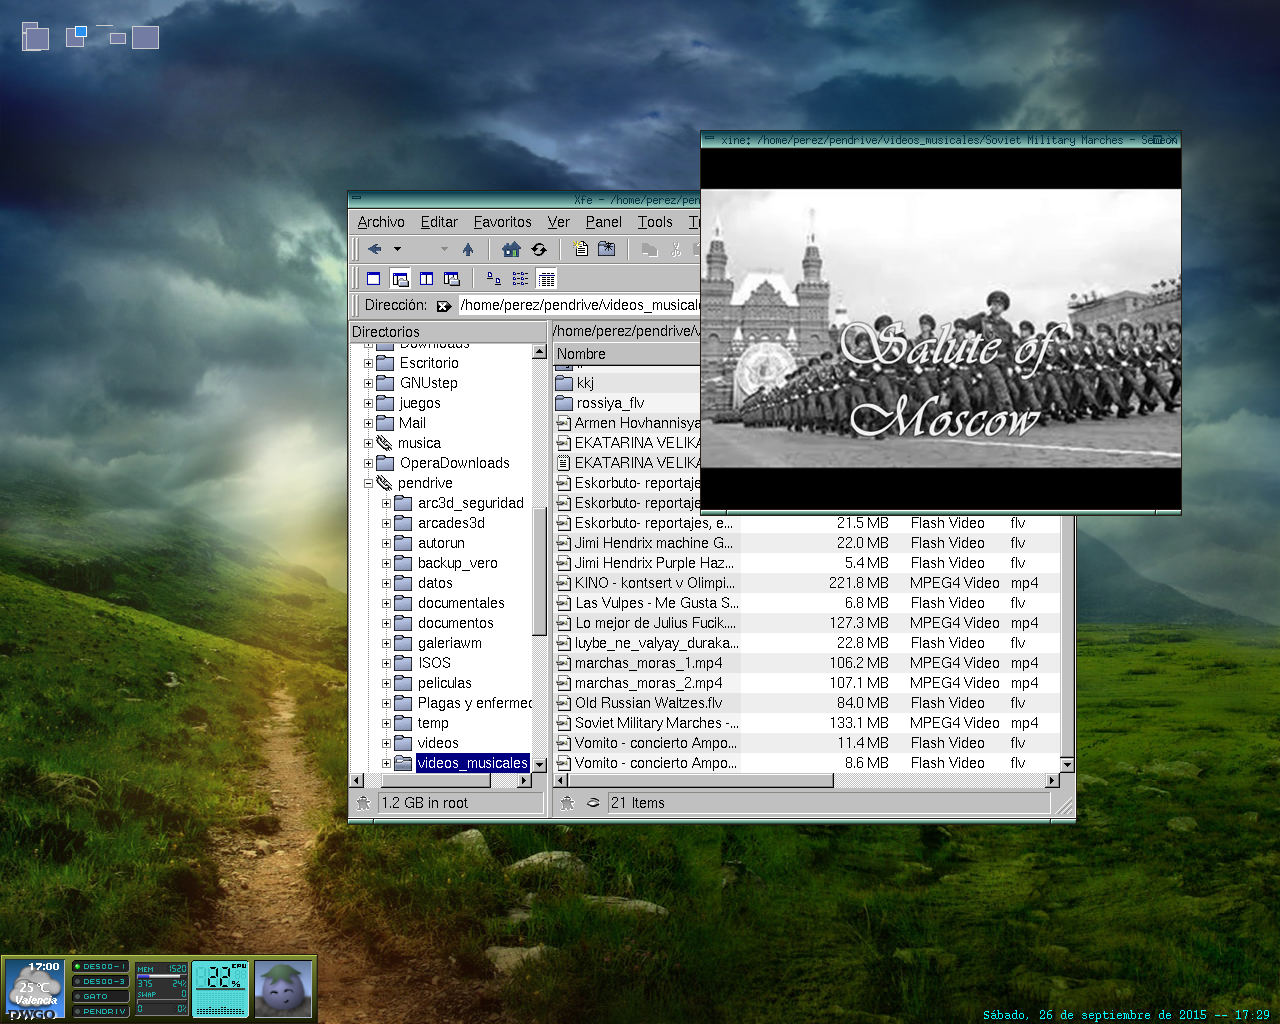Image resolution: width=1280 pixels, height=1024 pixels.
Task: Switch to two panels view
Action: 426,279
